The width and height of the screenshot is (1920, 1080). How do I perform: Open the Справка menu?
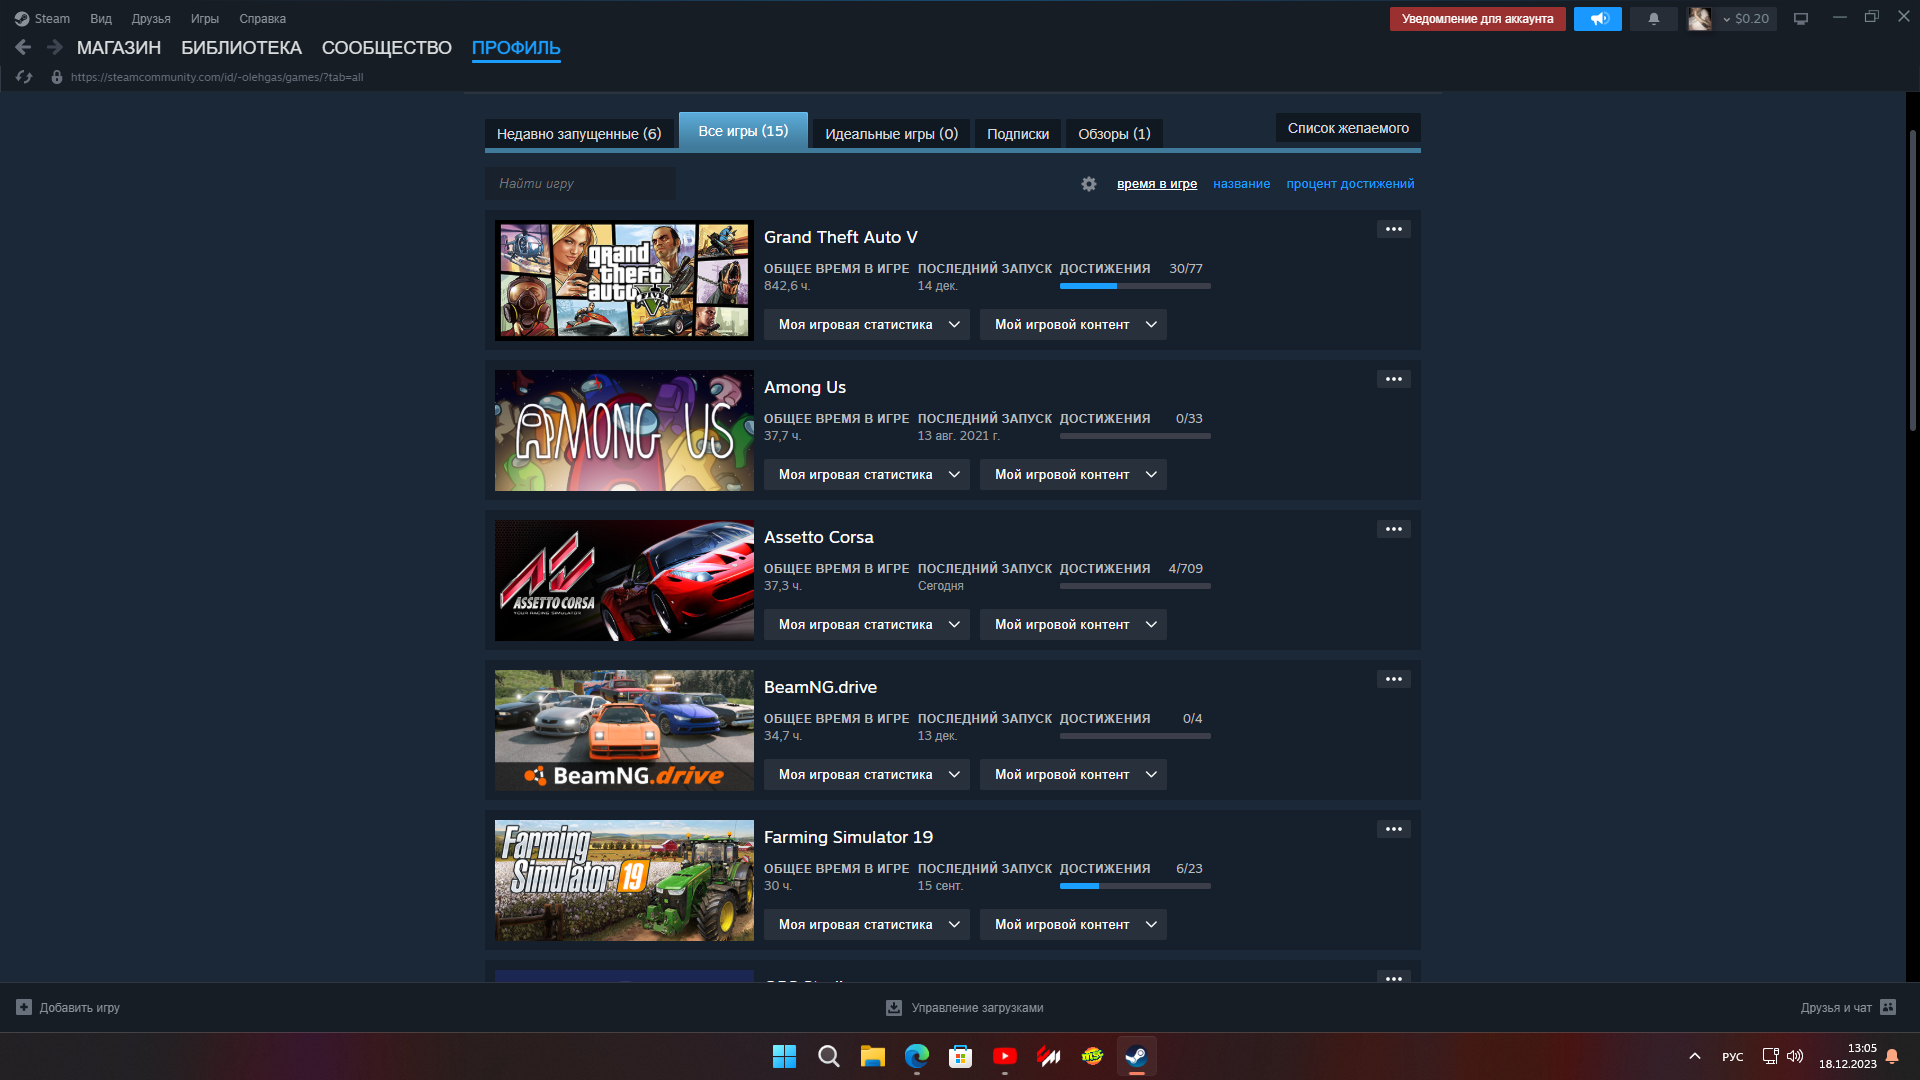click(x=262, y=19)
